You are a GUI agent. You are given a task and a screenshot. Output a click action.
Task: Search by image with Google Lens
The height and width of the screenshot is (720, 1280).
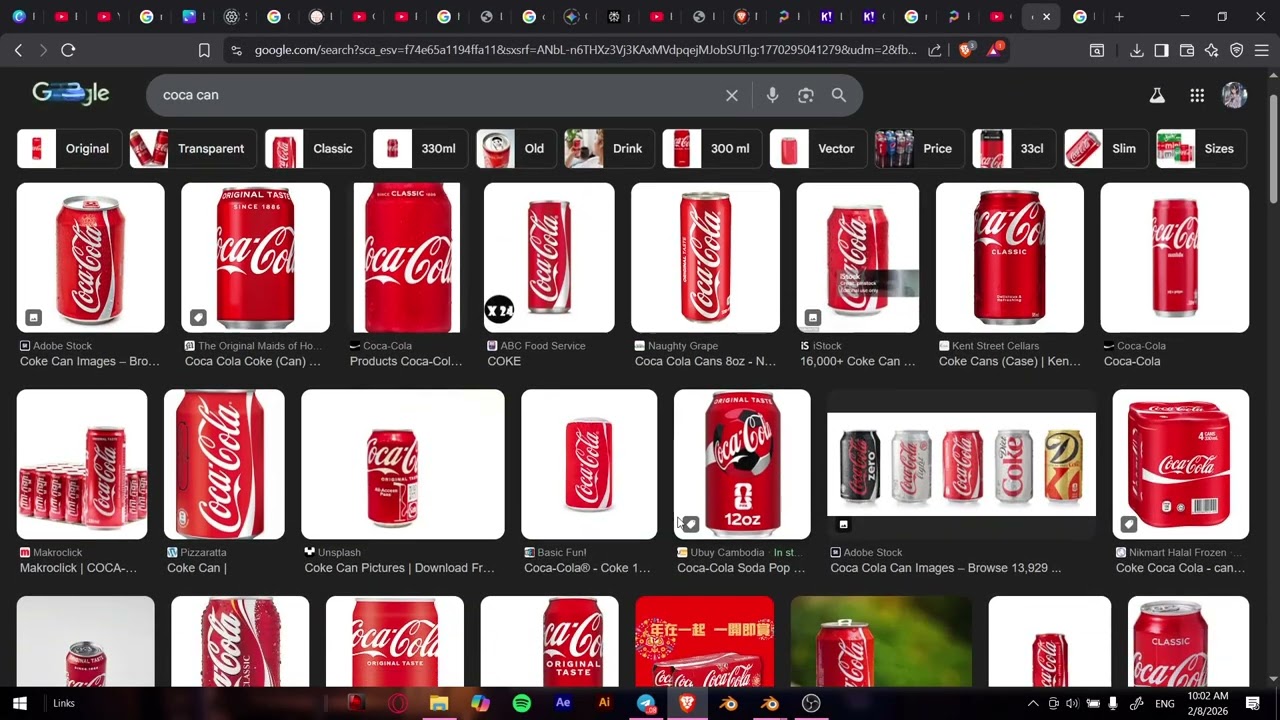pos(806,95)
